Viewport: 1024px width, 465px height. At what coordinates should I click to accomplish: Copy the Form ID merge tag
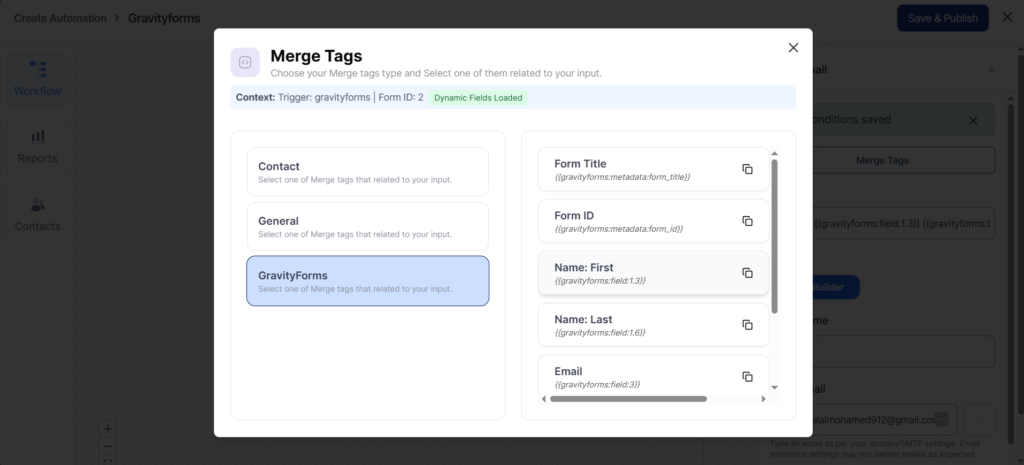[747, 221]
